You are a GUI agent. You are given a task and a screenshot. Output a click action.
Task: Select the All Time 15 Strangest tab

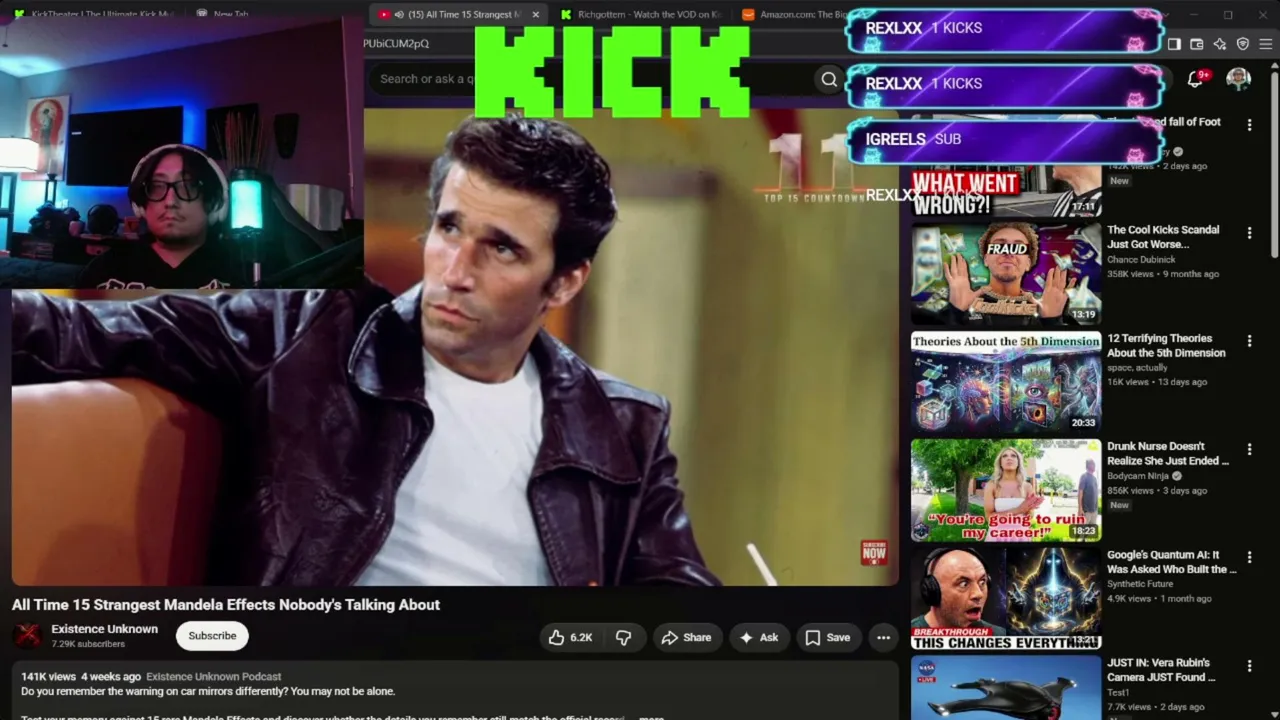coord(459,15)
